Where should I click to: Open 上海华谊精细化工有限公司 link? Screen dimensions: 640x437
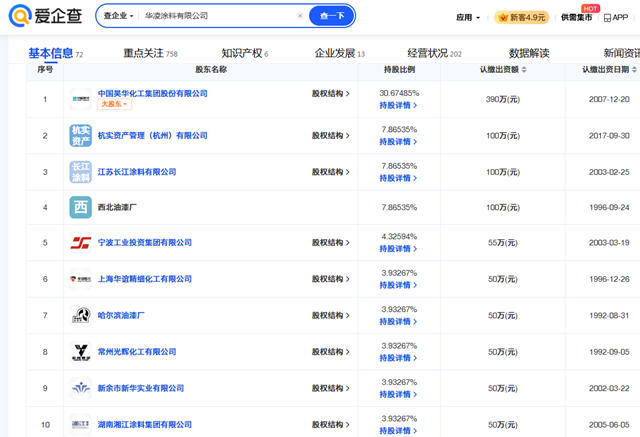[x=144, y=279]
